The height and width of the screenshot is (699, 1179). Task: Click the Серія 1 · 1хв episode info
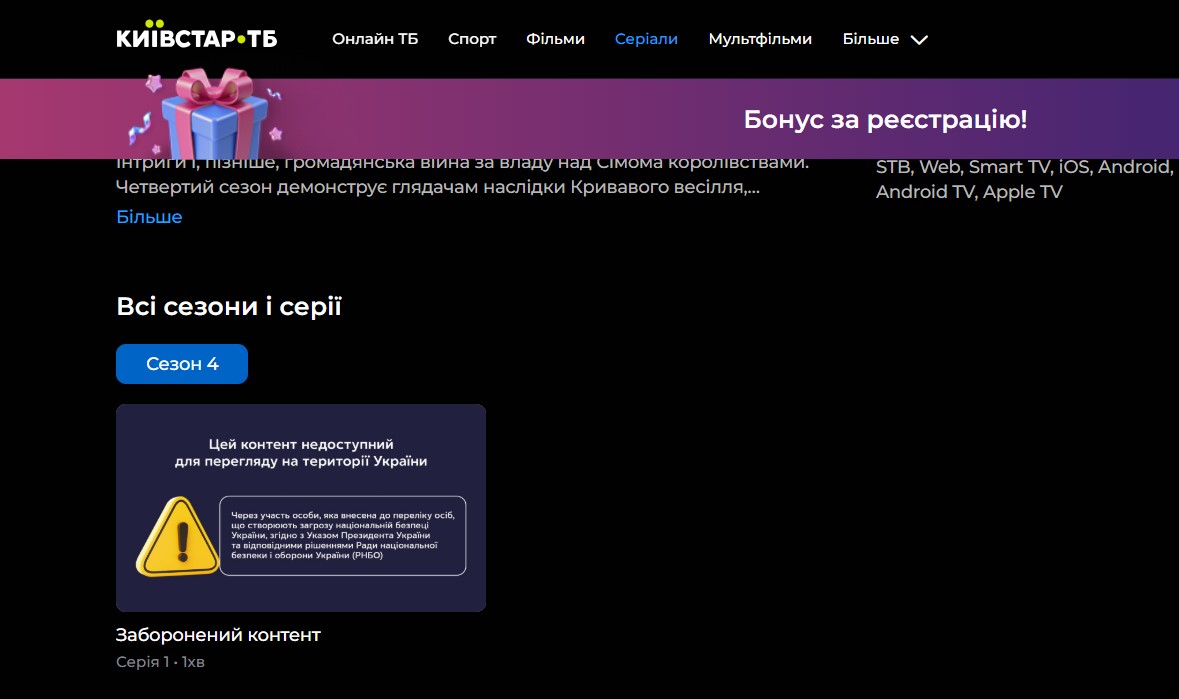(160, 662)
